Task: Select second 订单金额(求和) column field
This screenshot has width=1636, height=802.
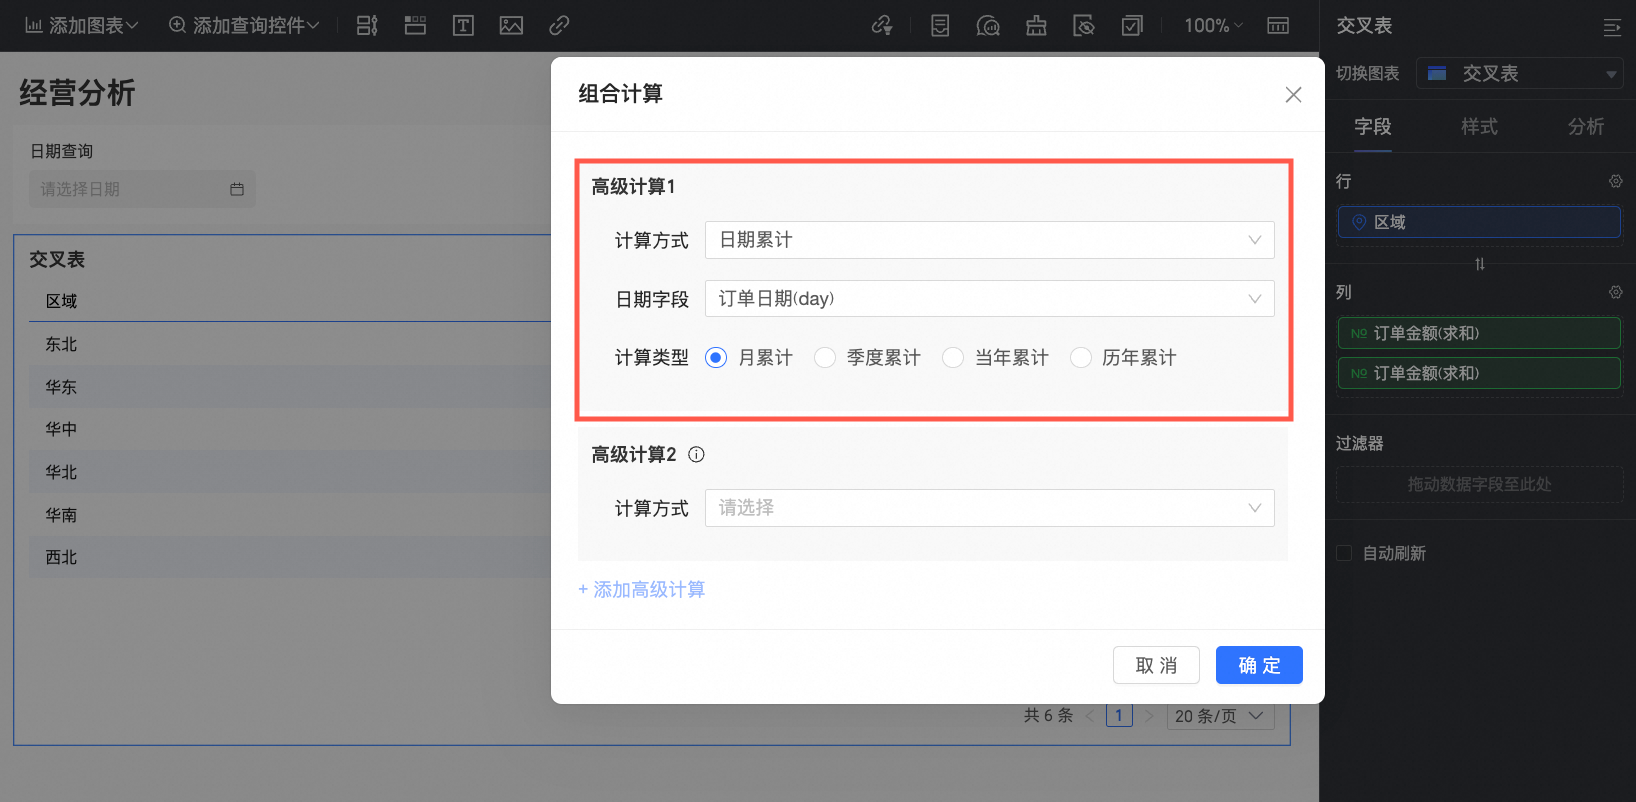Action: coord(1479,373)
